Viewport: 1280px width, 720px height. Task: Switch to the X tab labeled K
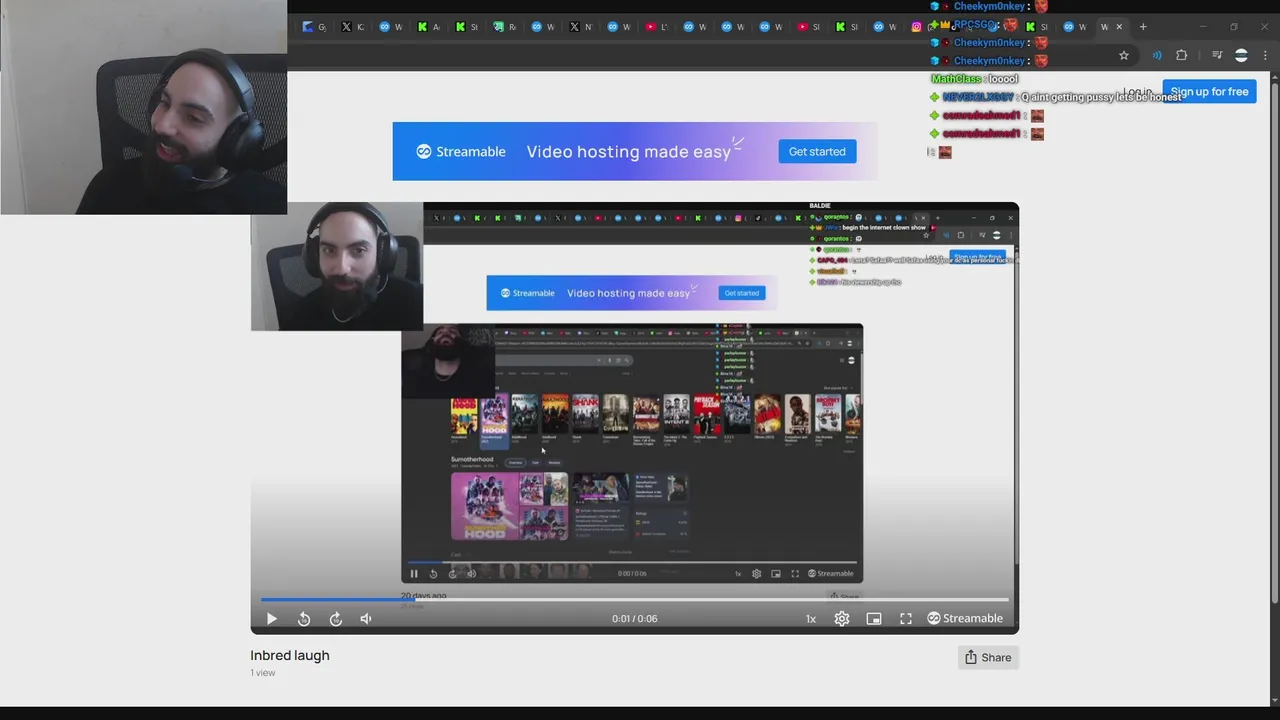pos(353,27)
